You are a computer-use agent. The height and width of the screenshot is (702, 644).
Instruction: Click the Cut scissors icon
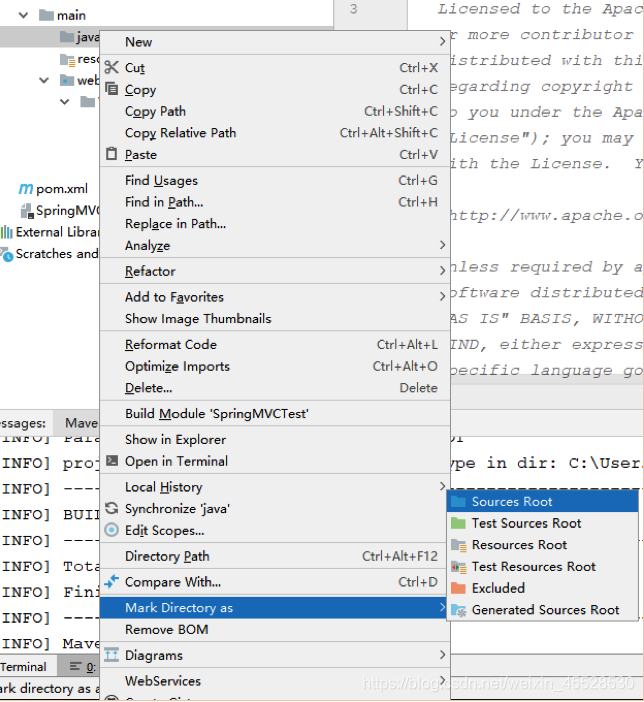click(x=112, y=68)
